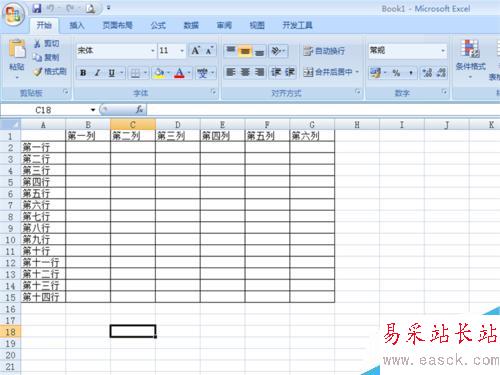Open fill color dropdown arrow

168,73
